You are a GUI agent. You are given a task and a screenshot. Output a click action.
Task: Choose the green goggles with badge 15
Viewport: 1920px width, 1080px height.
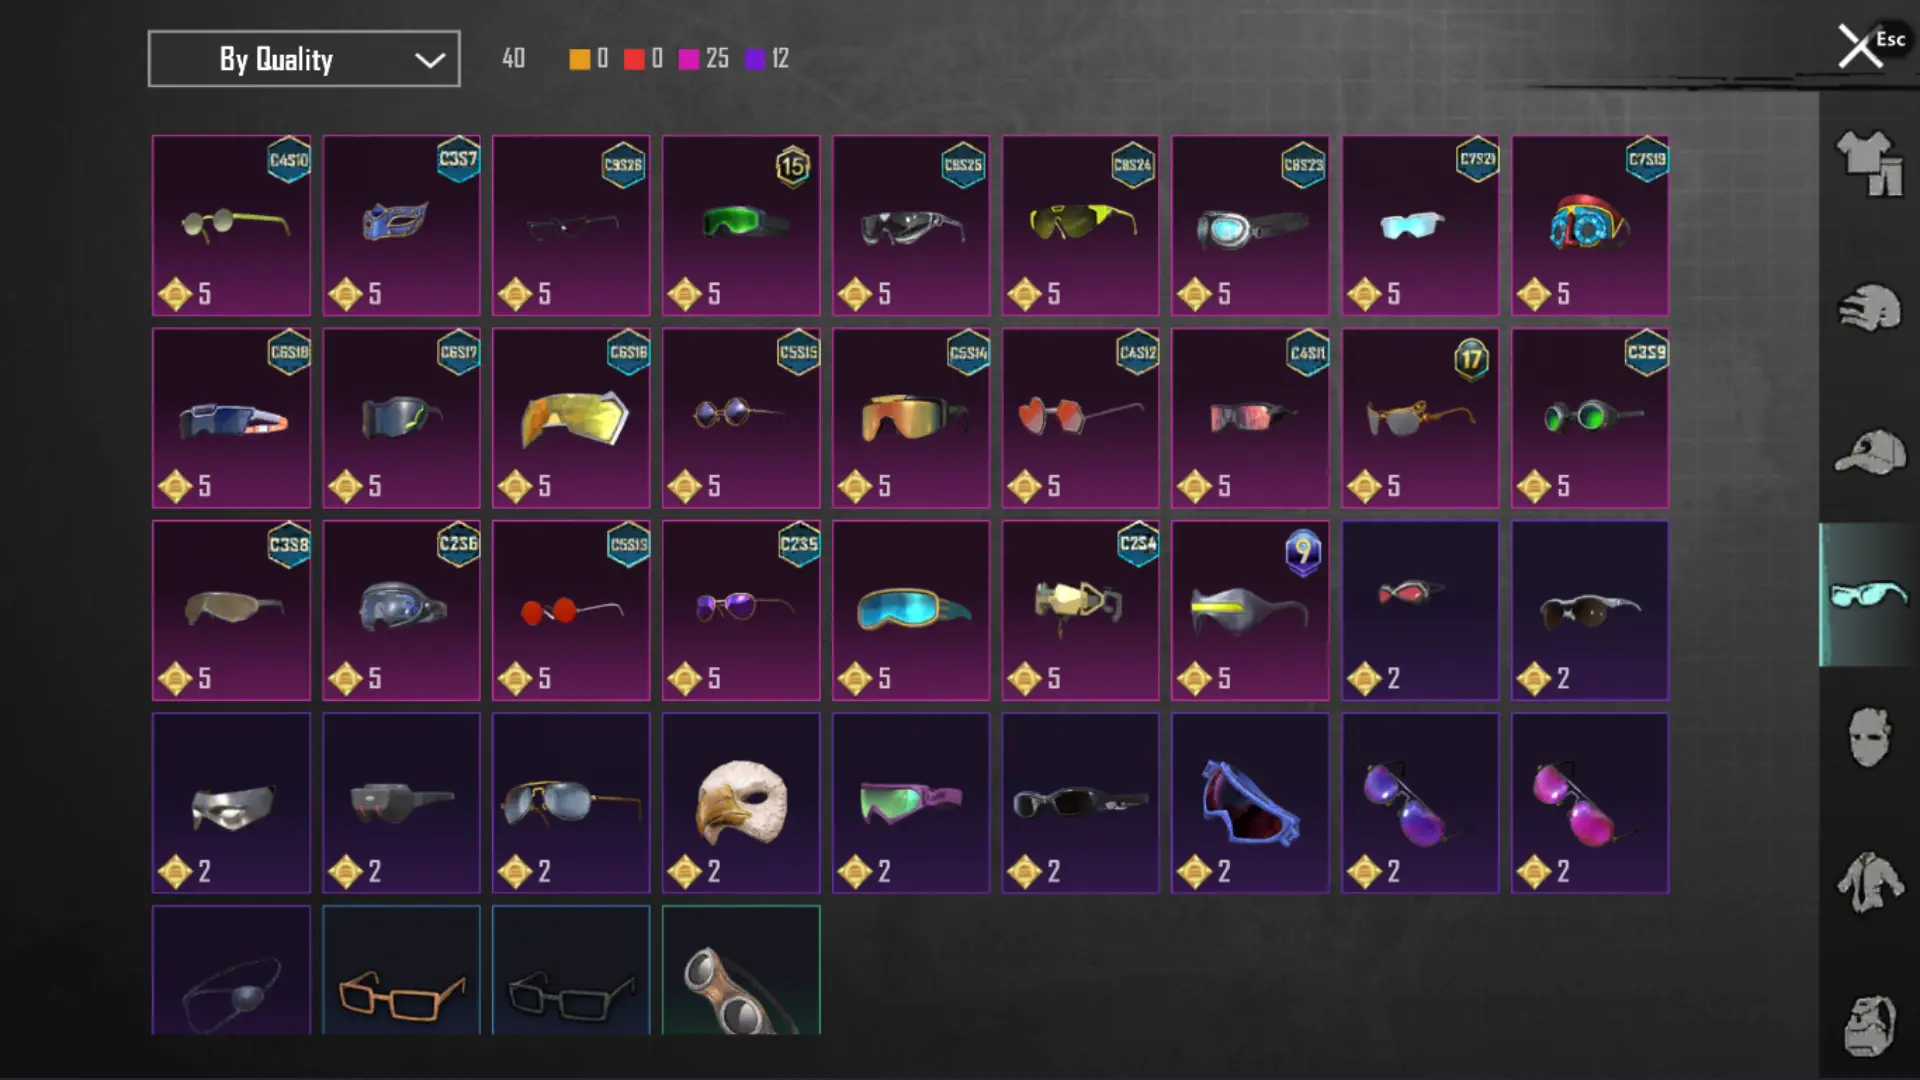(x=741, y=225)
